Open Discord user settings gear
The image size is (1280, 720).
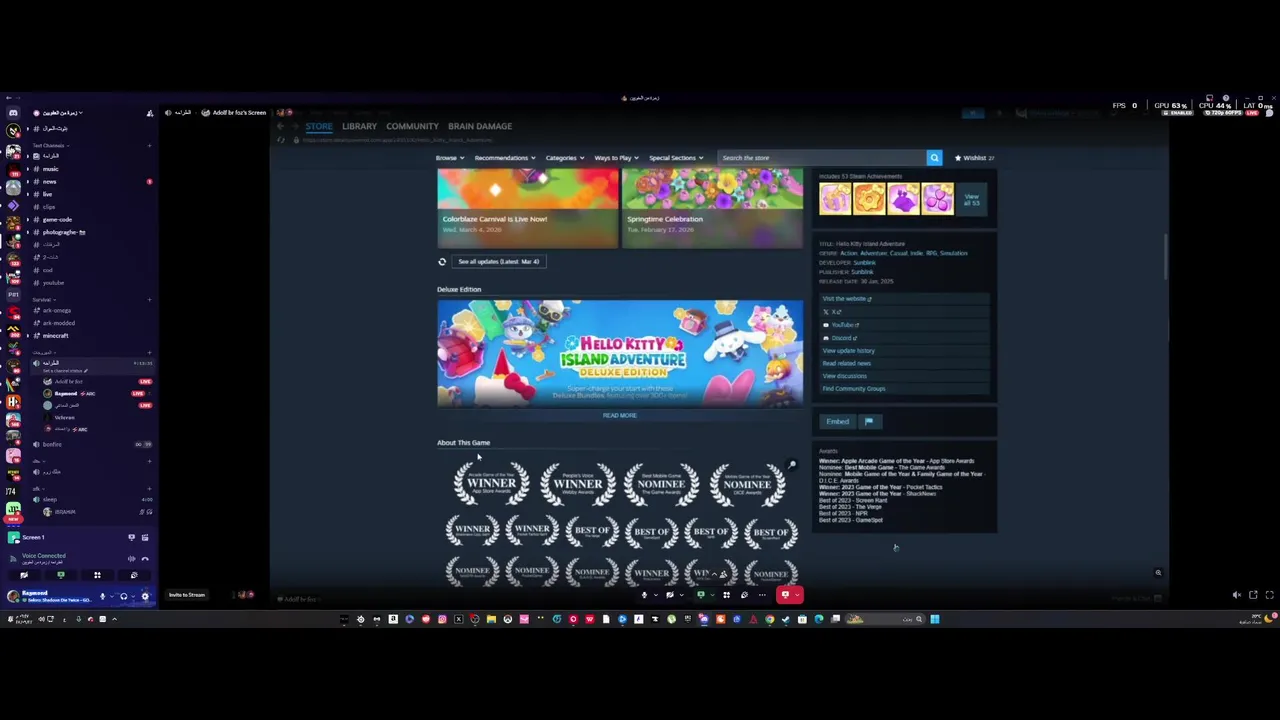point(145,596)
